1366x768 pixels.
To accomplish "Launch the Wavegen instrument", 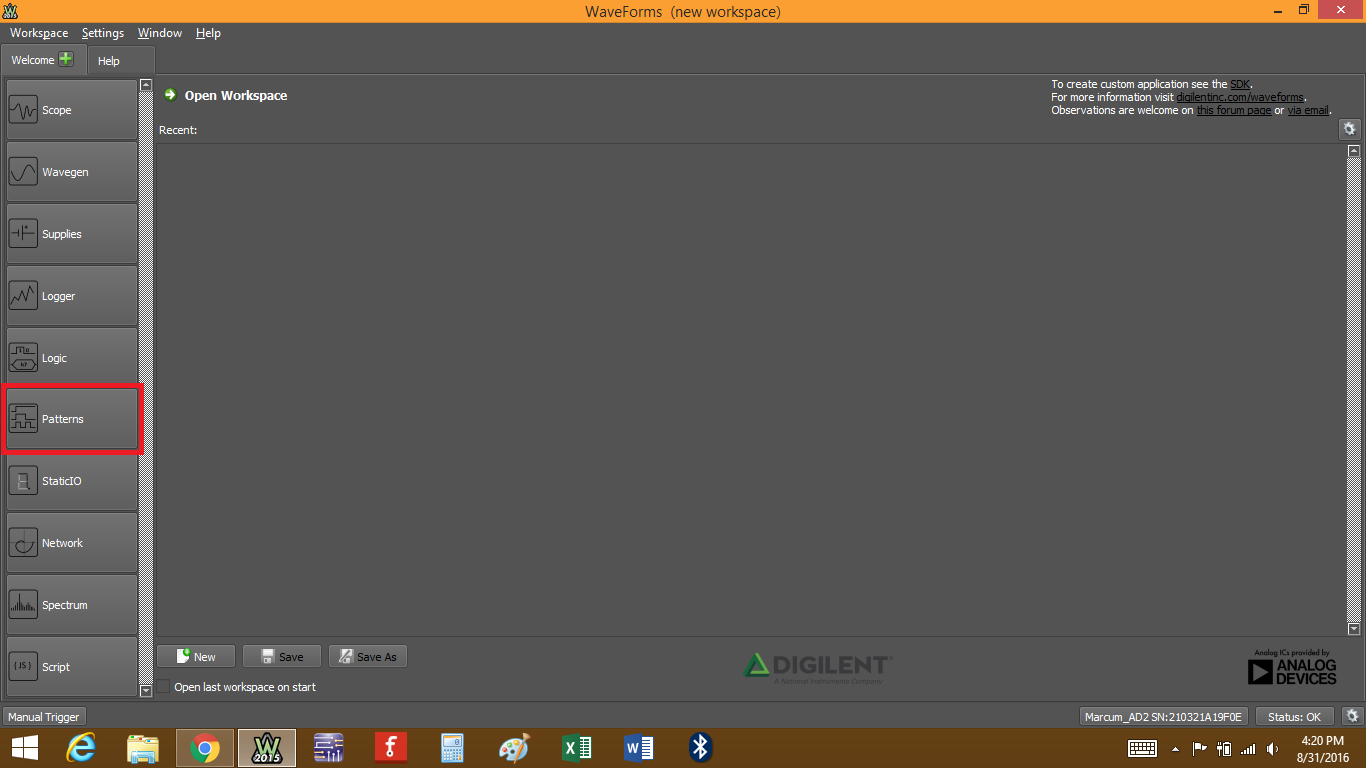I will (72, 172).
